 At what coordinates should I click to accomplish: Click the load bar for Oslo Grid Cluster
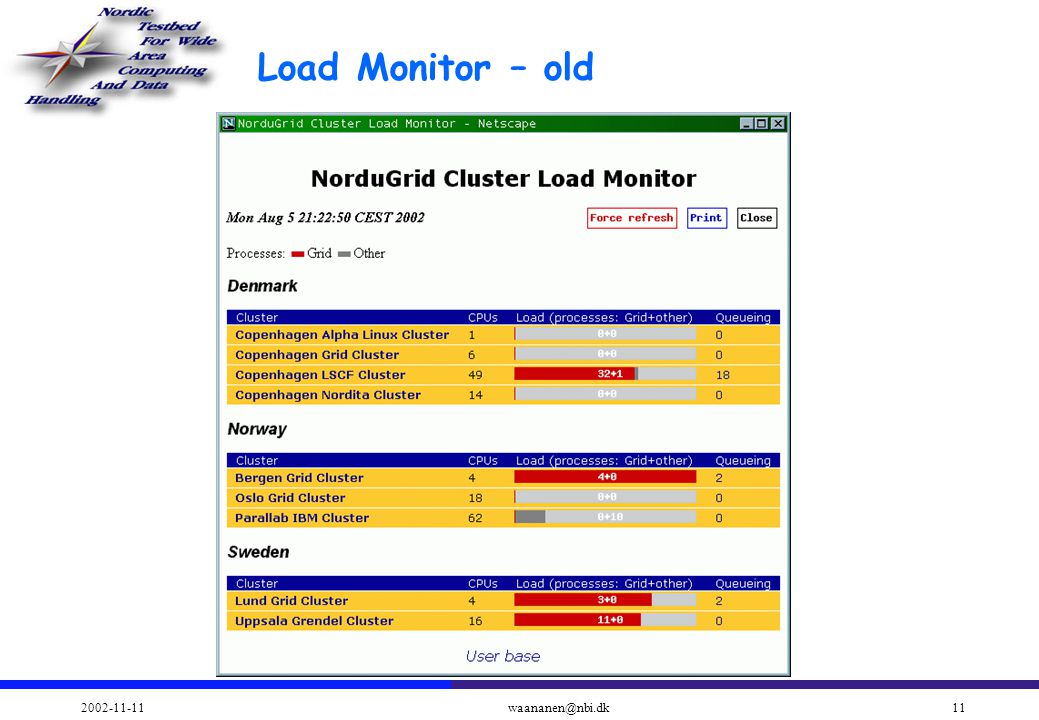point(605,497)
